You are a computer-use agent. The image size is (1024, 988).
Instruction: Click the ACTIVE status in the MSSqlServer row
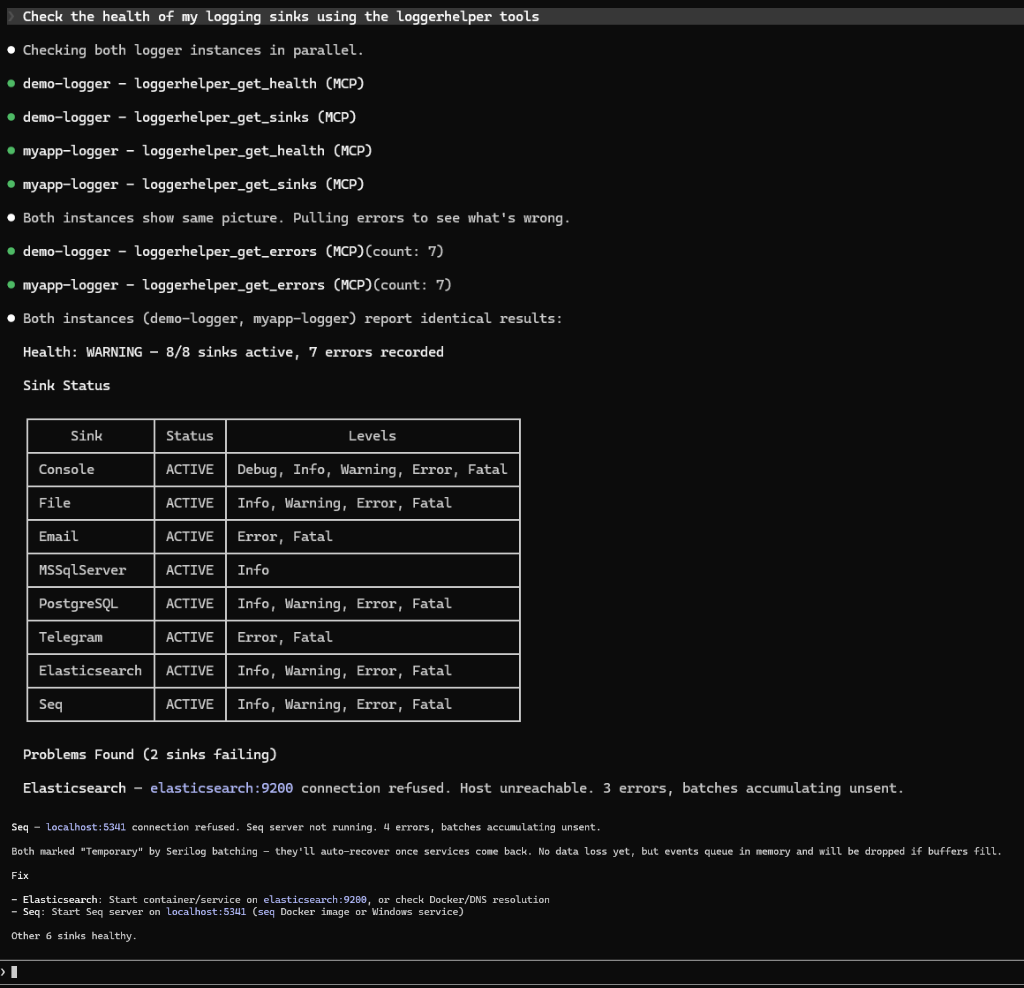tap(189, 570)
